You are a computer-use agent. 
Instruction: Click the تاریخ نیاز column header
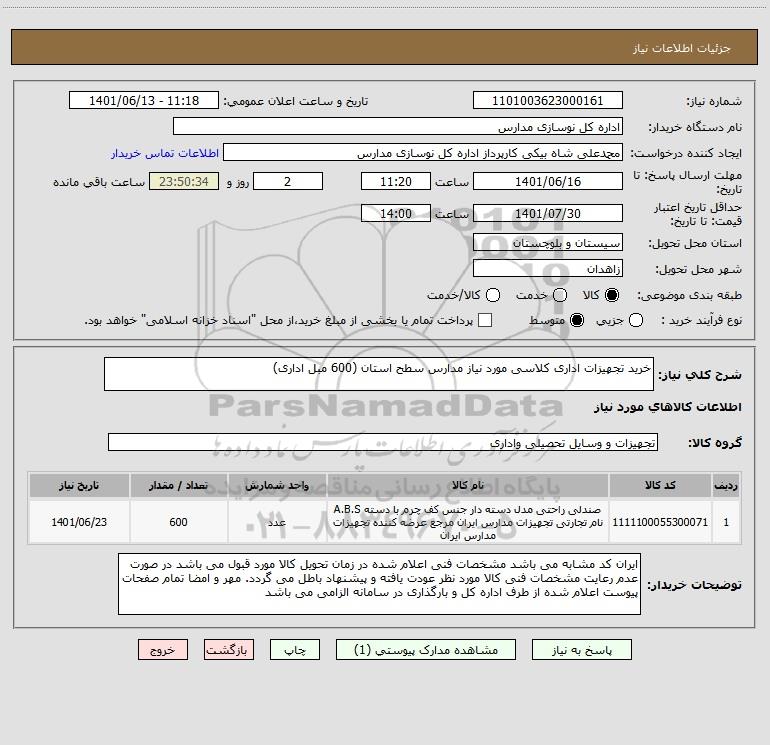[79, 485]
